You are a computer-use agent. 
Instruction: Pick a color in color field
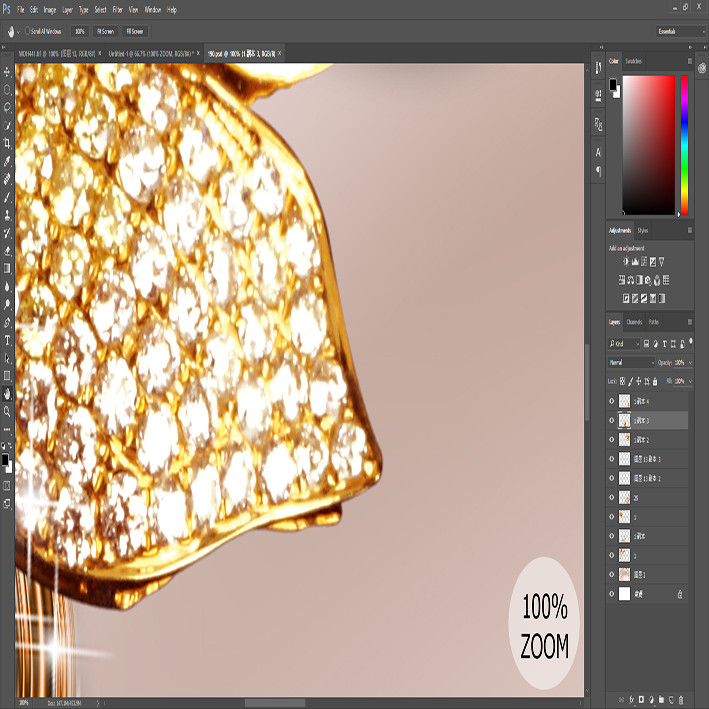click(648, 145)
